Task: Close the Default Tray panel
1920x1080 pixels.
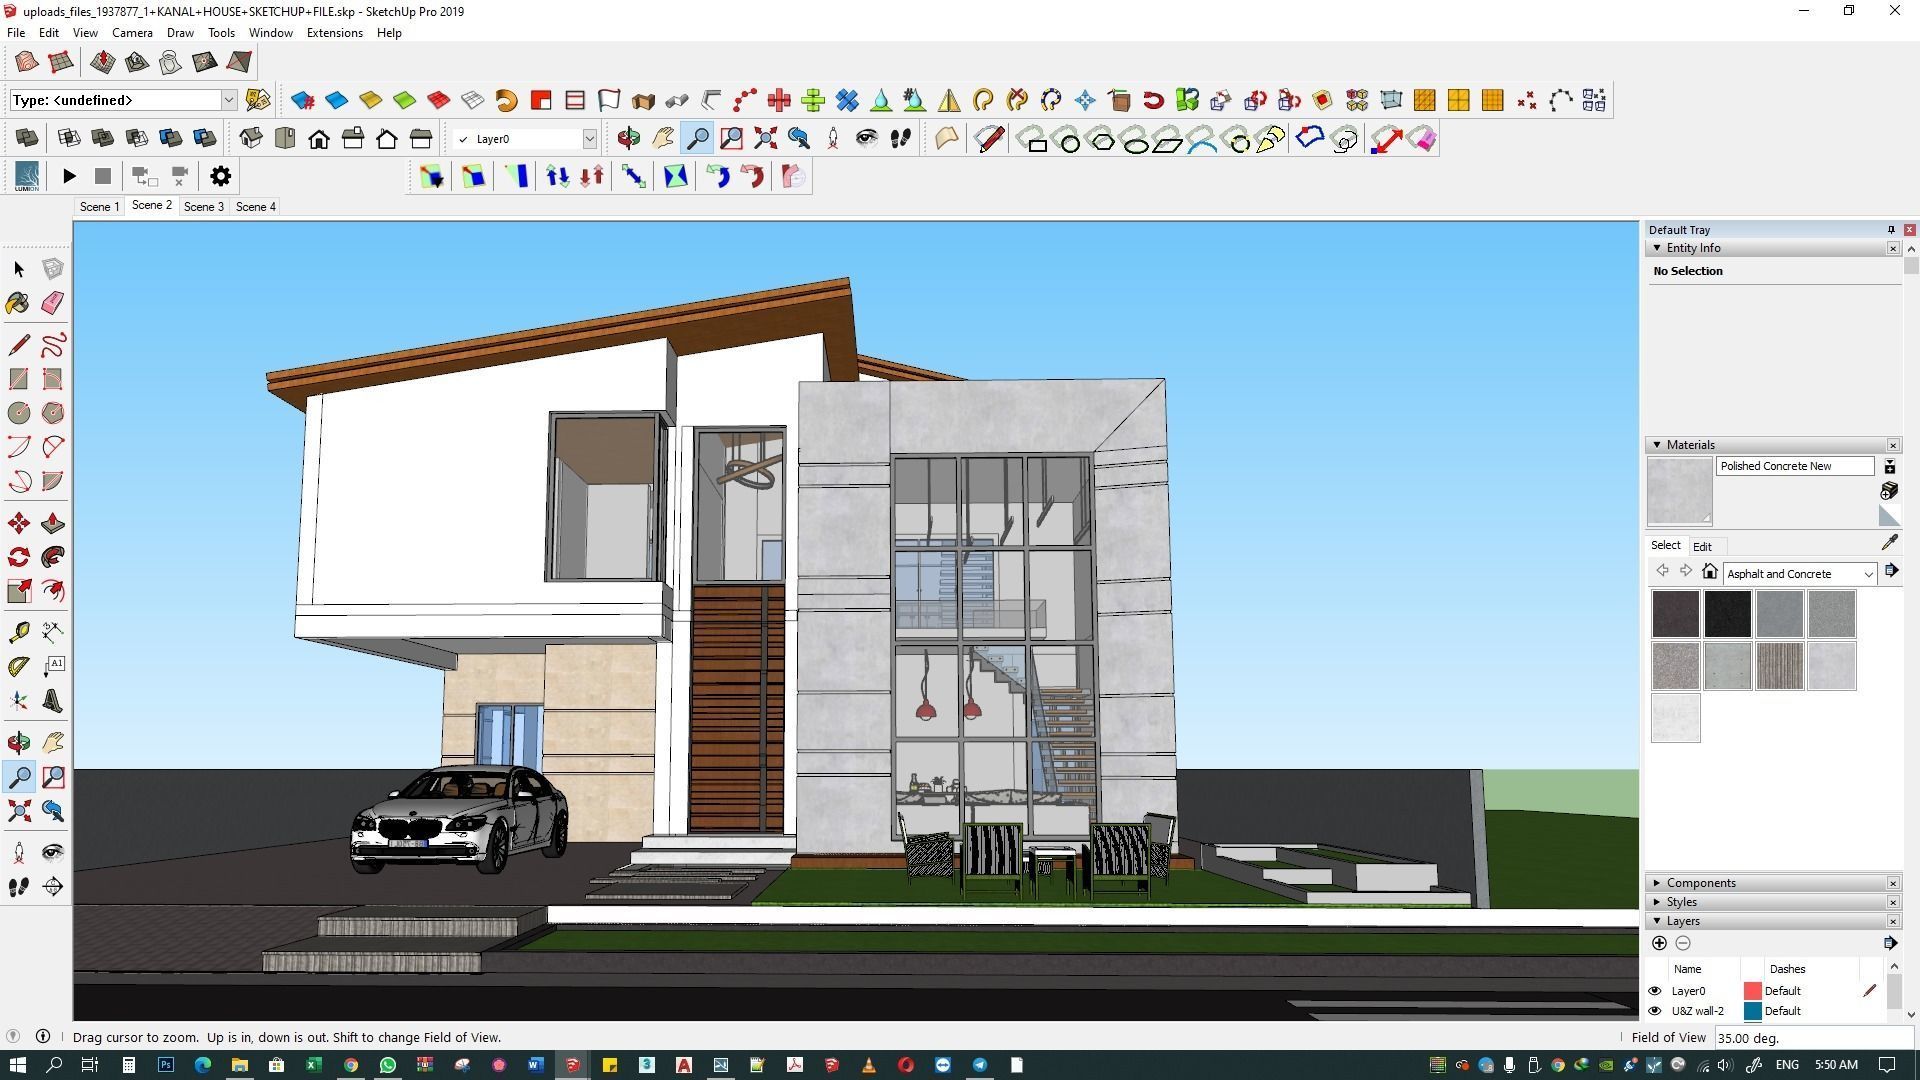Action: 1909,230
